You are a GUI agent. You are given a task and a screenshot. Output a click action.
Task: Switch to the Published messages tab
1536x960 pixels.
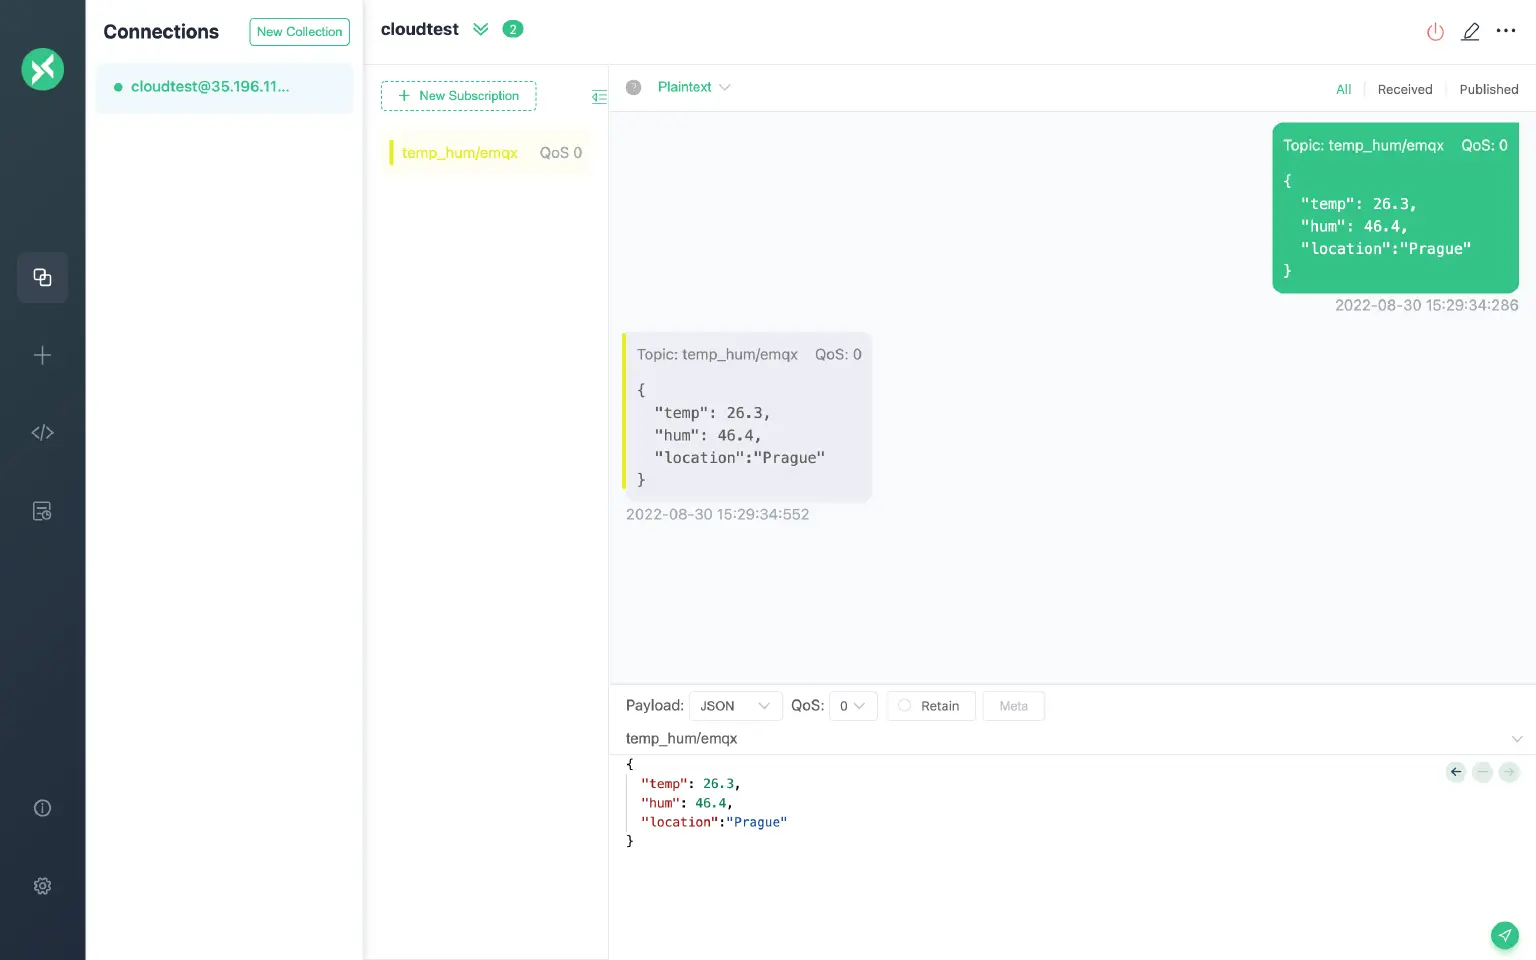click(x=1488, y=89)
